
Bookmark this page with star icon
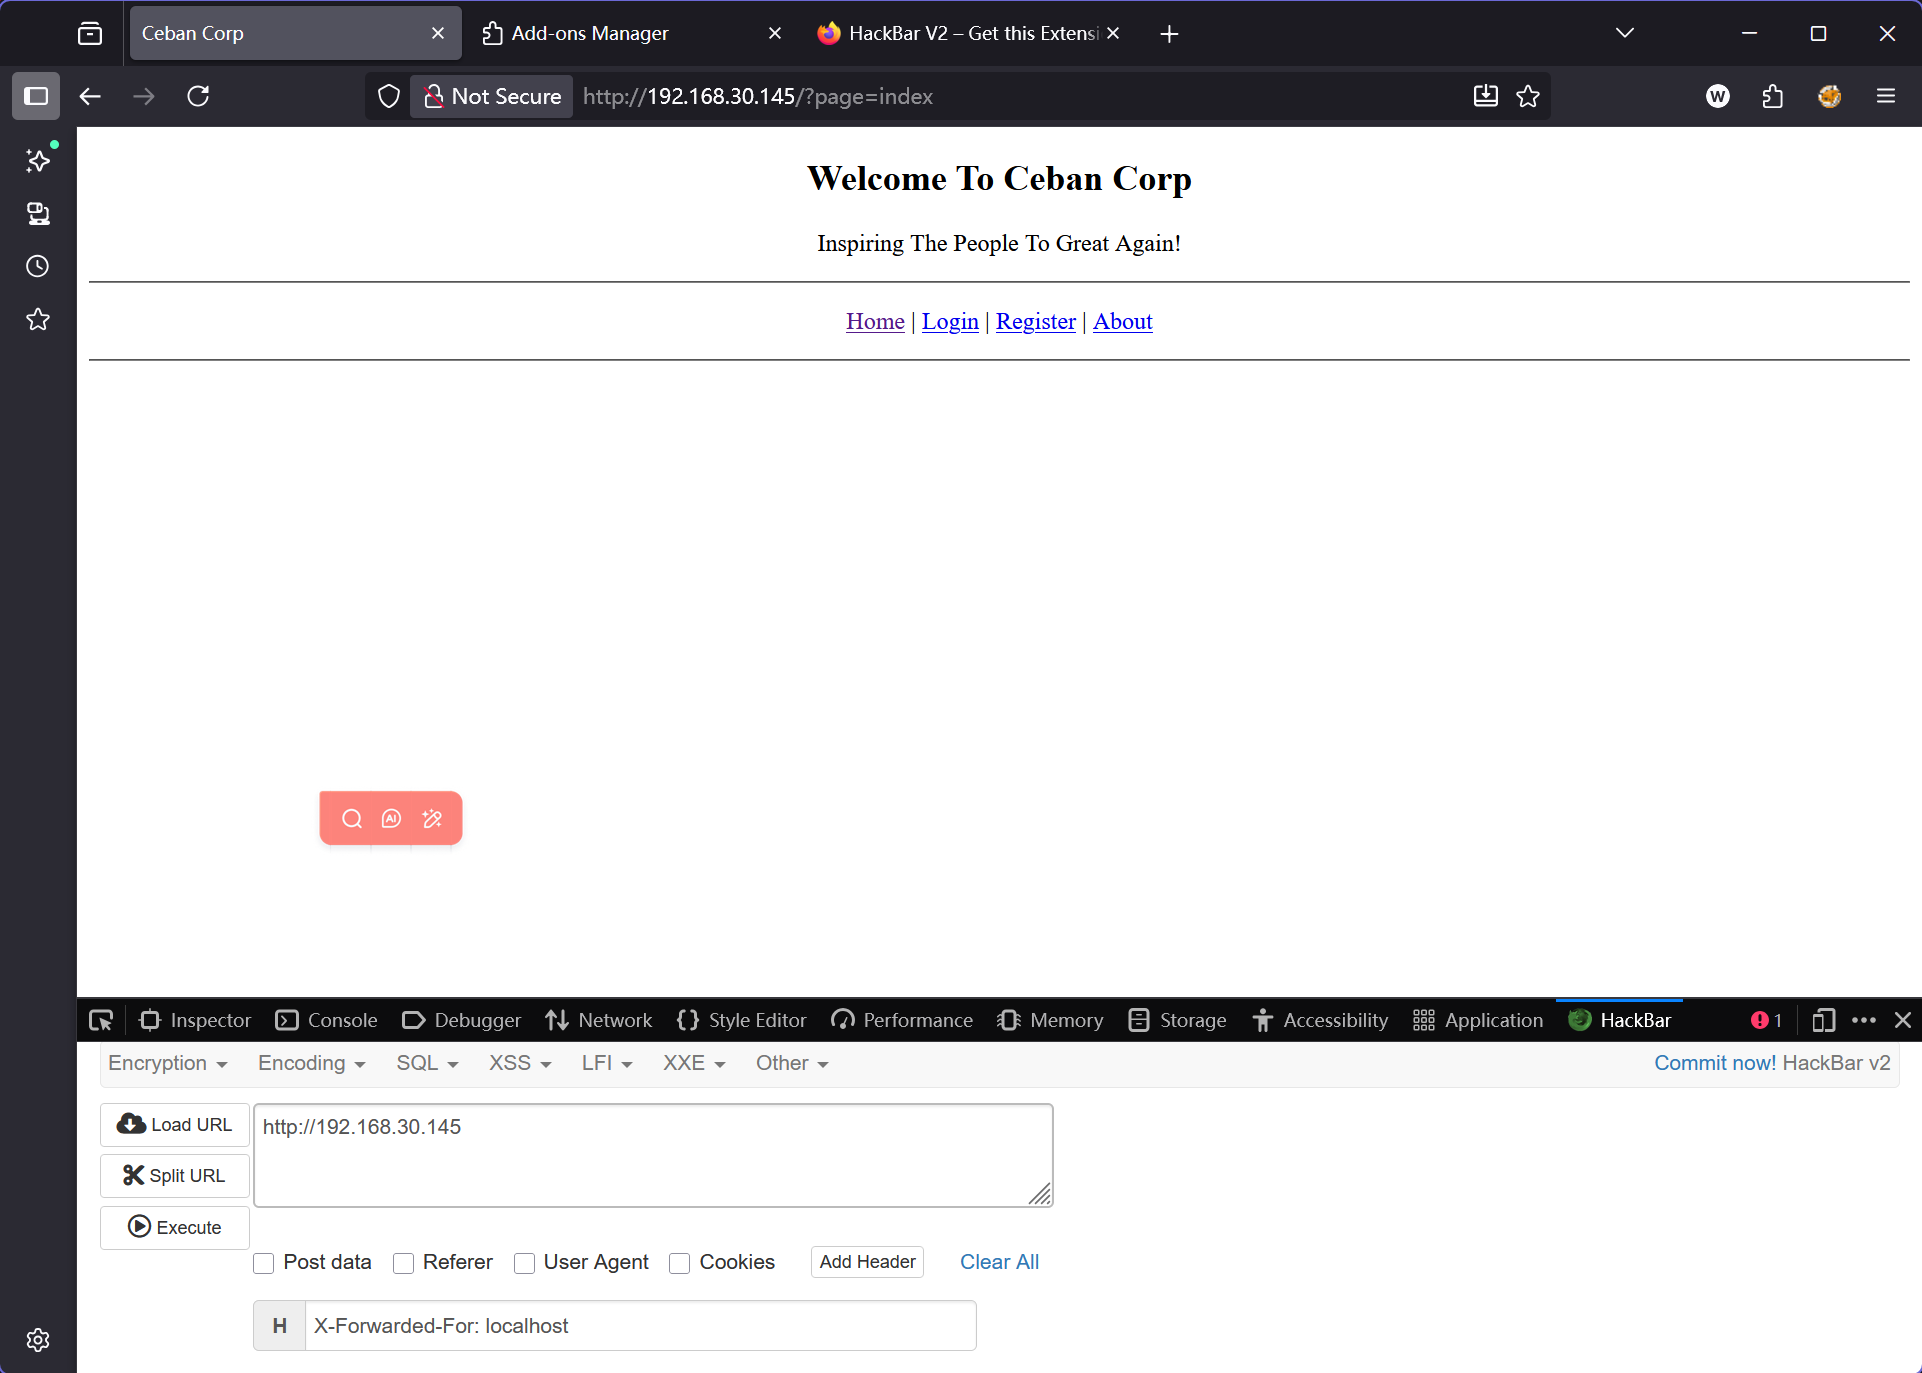click(1528, 96)
